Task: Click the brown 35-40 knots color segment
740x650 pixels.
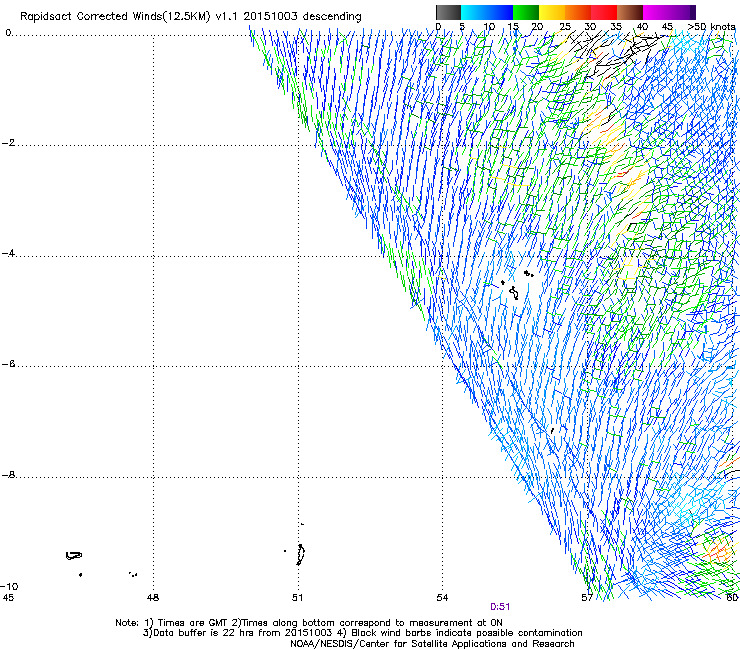Action: click(x=630, y=12)
